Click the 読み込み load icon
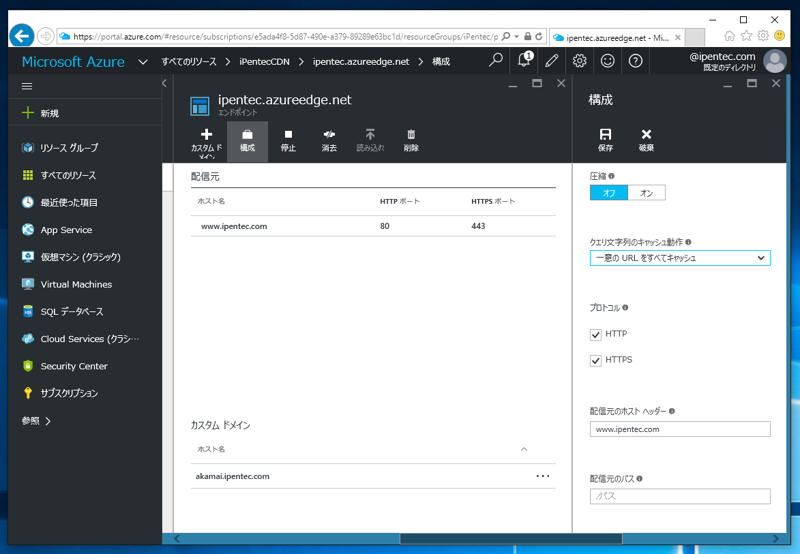This screenshot has height=554, width=800. (370, 135)
